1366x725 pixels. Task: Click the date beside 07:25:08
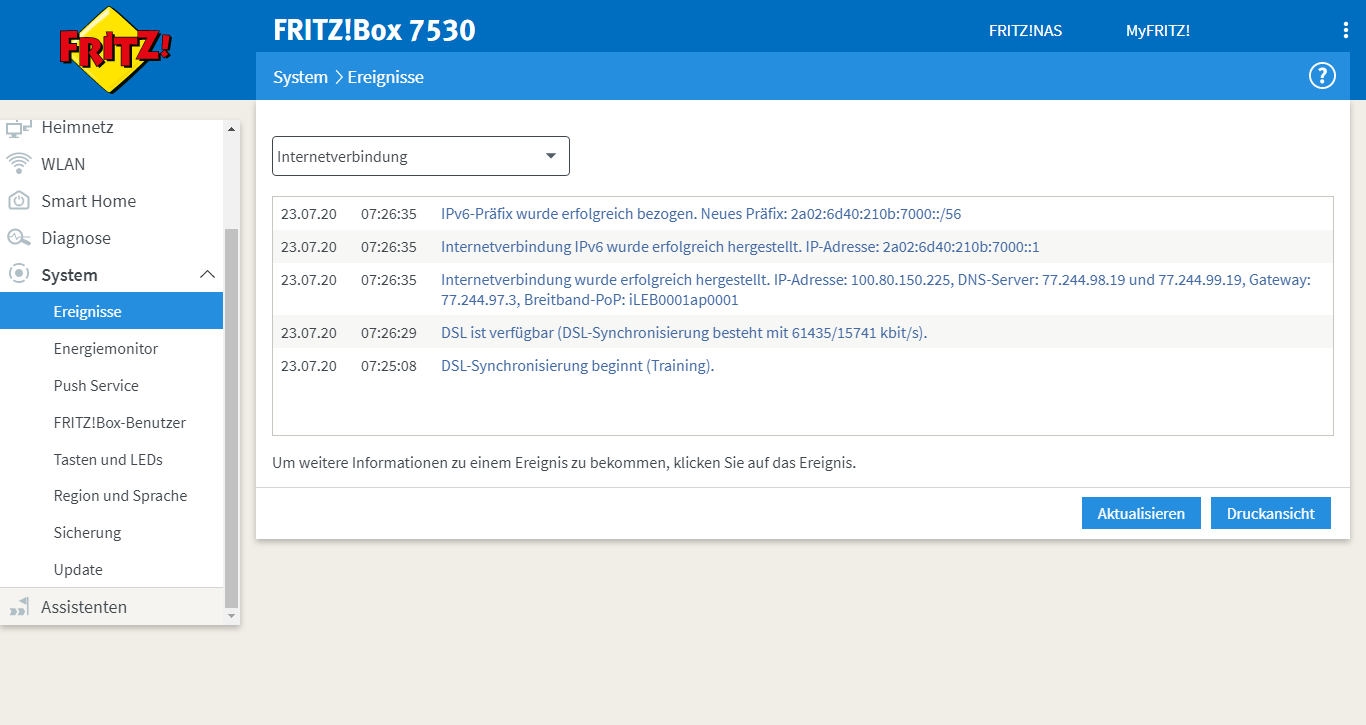click(x=309, y=366)
